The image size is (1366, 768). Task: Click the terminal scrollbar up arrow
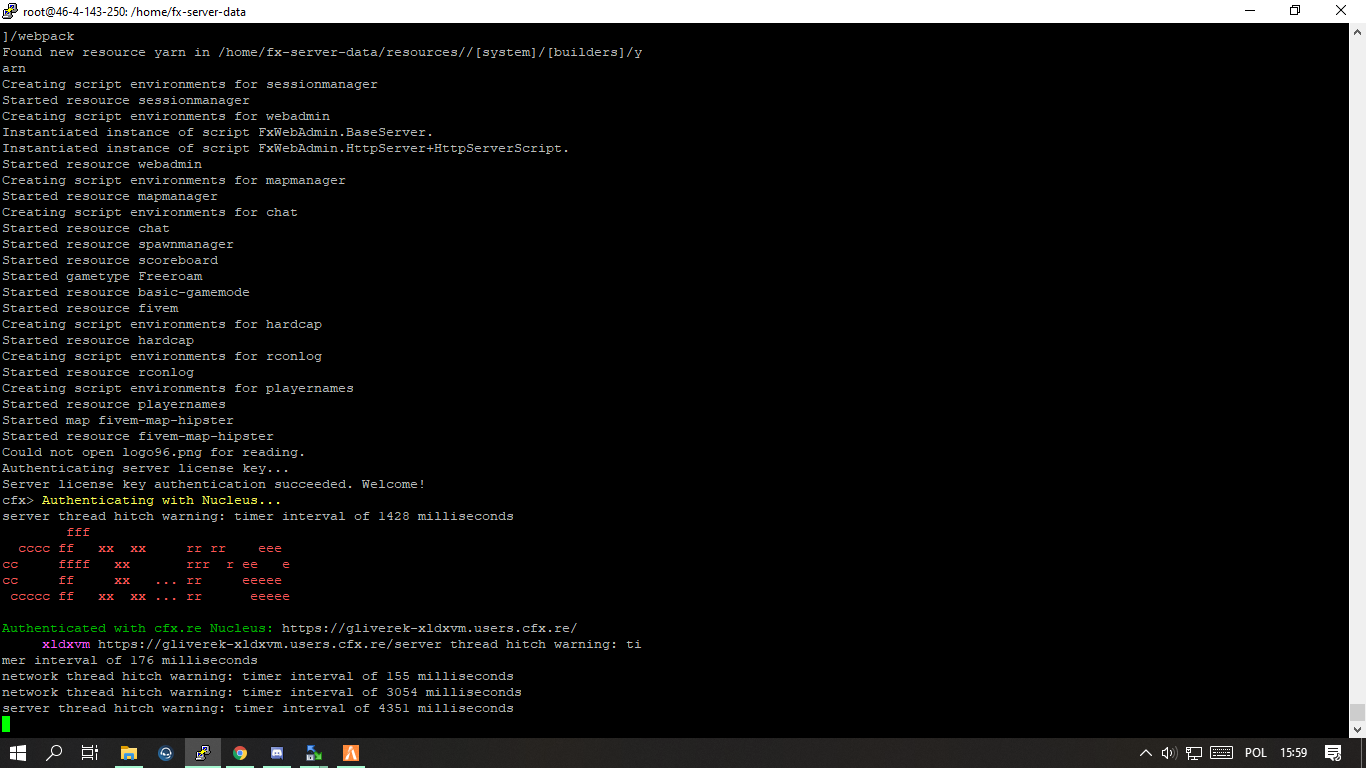tap(1357, 30)
